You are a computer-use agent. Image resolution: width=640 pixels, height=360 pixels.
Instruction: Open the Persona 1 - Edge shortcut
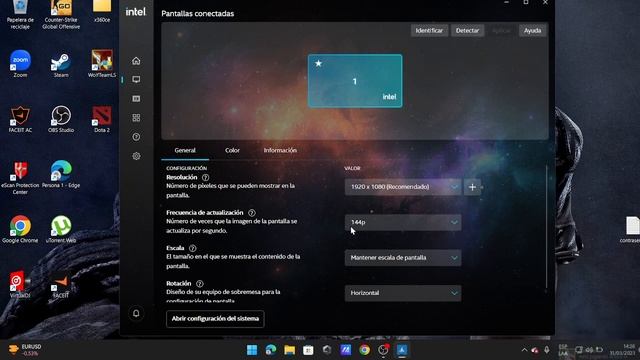61,174
